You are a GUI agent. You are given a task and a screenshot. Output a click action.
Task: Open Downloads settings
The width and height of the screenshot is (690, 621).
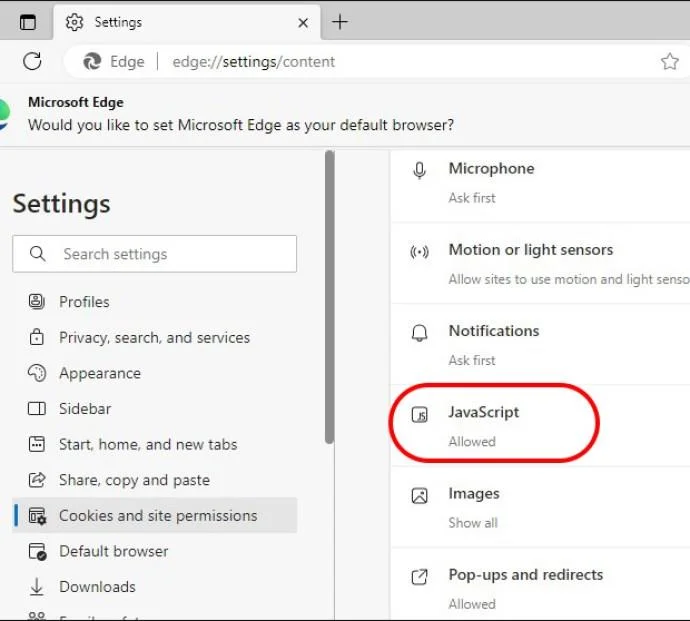pos(154,587)
